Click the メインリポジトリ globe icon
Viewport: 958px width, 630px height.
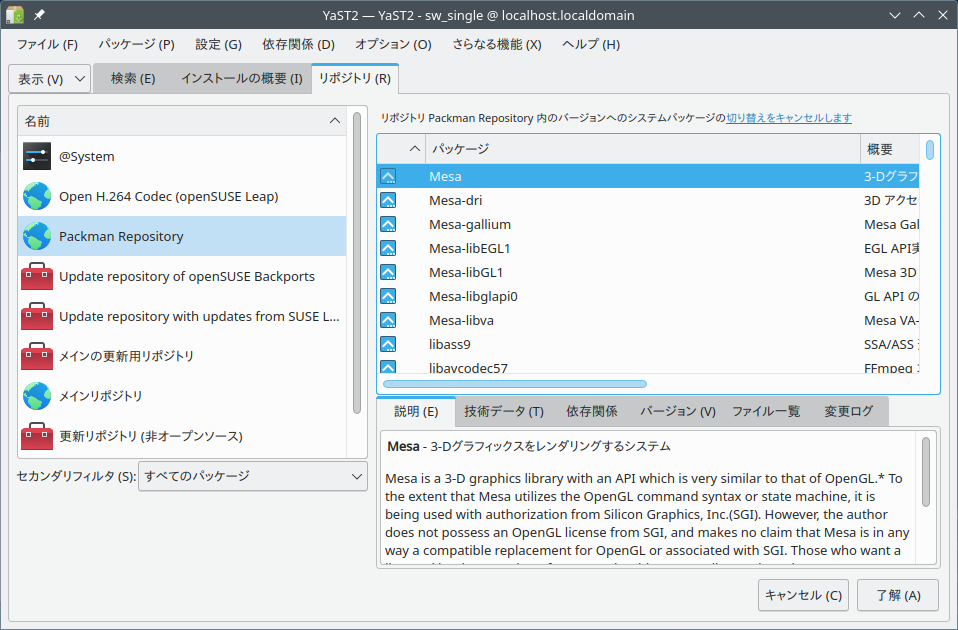pyautogui.click(x=37, y=396)
